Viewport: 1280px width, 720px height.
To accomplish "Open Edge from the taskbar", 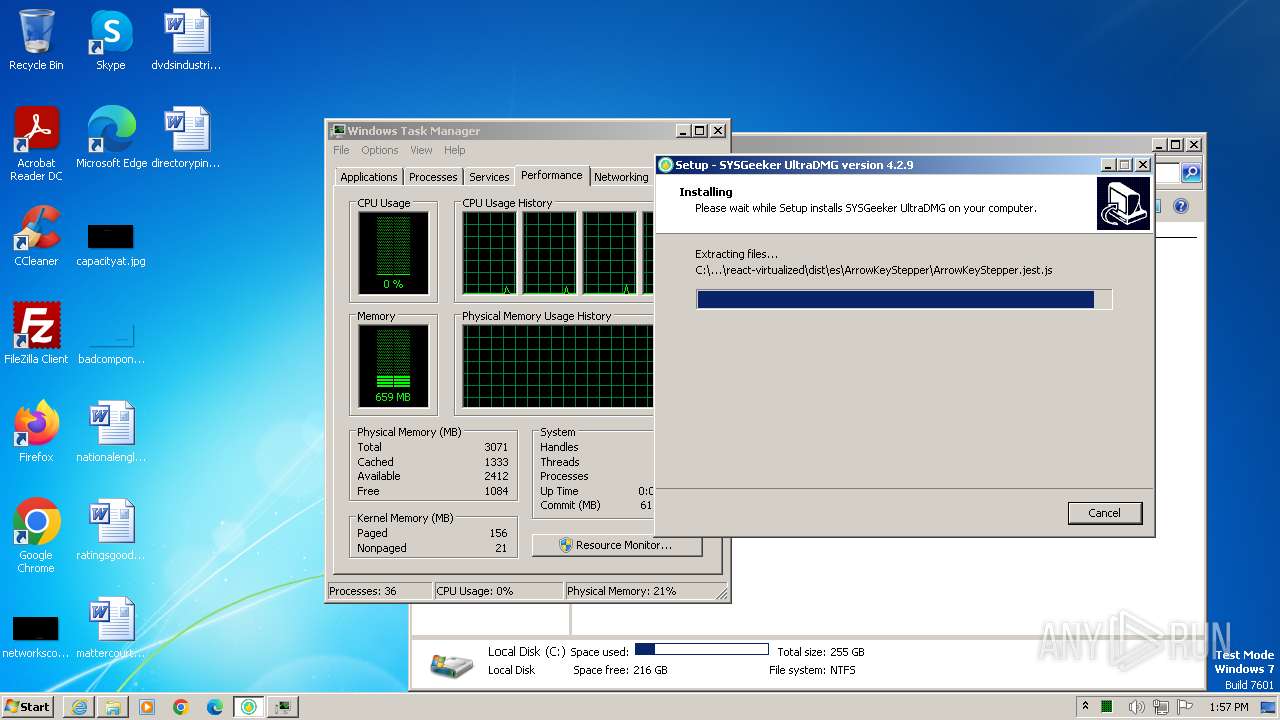I will (215, 707).
